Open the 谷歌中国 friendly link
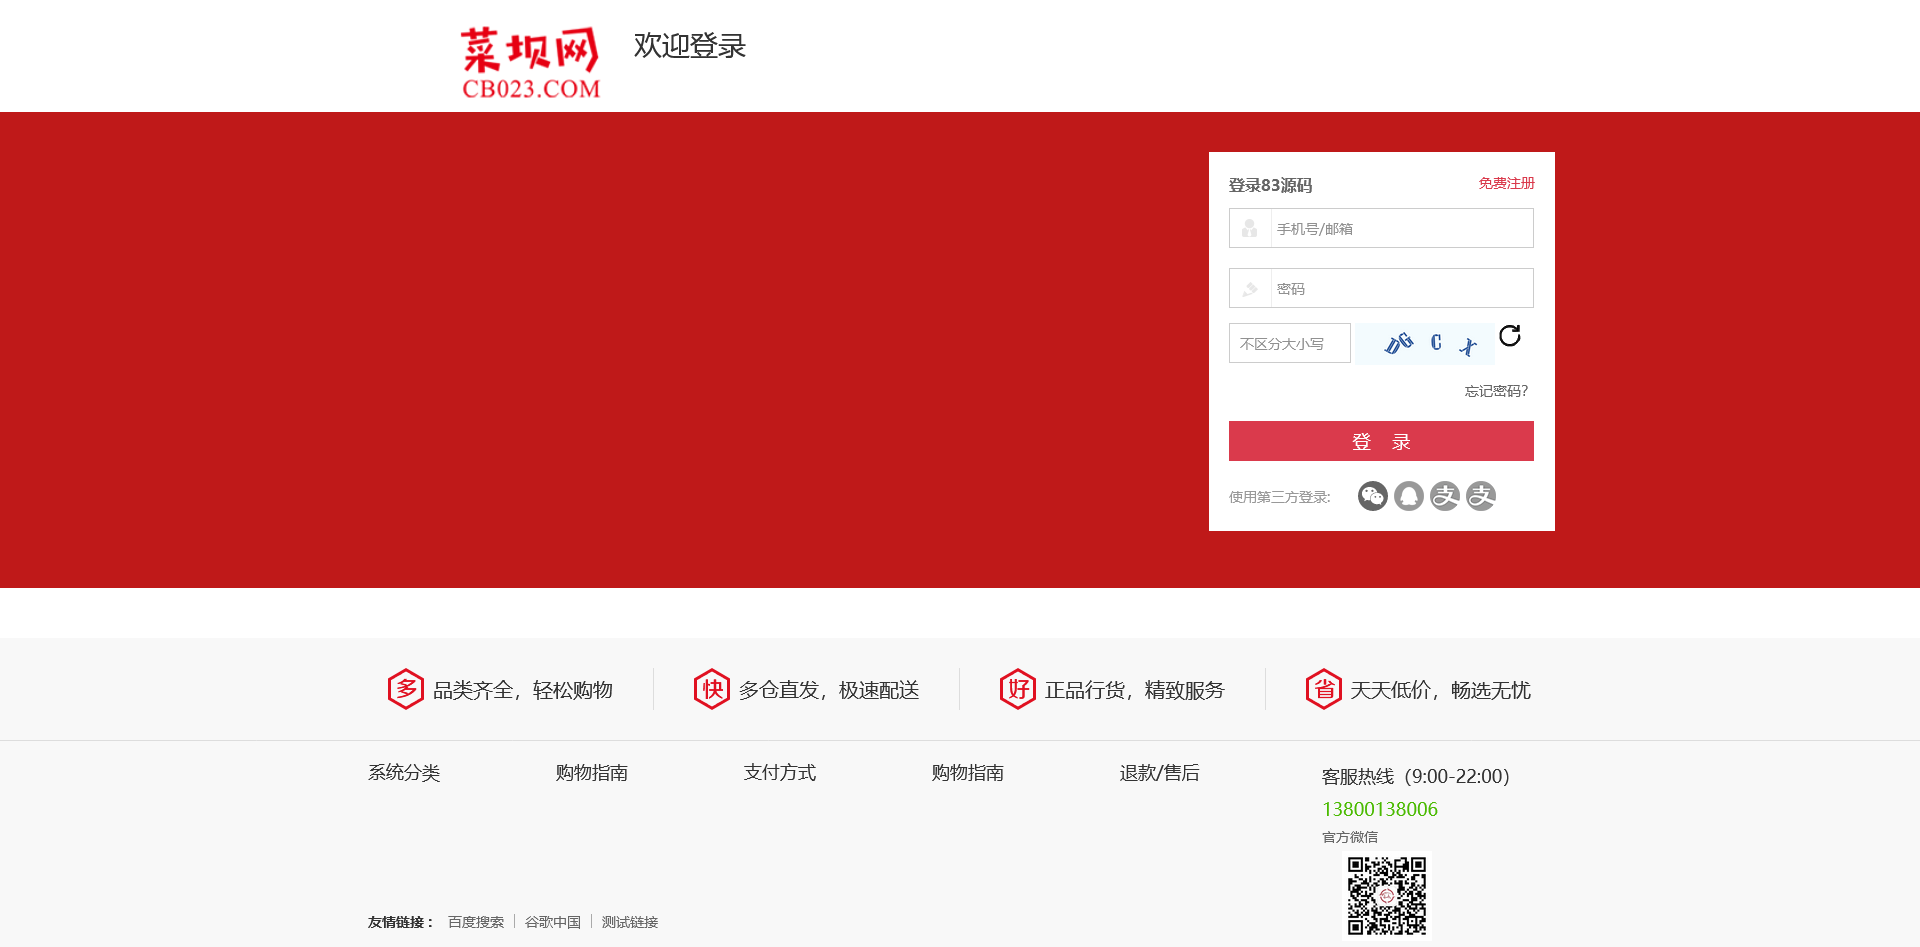This screenshot has width=1920, height=947. click(x=553, y=922)
